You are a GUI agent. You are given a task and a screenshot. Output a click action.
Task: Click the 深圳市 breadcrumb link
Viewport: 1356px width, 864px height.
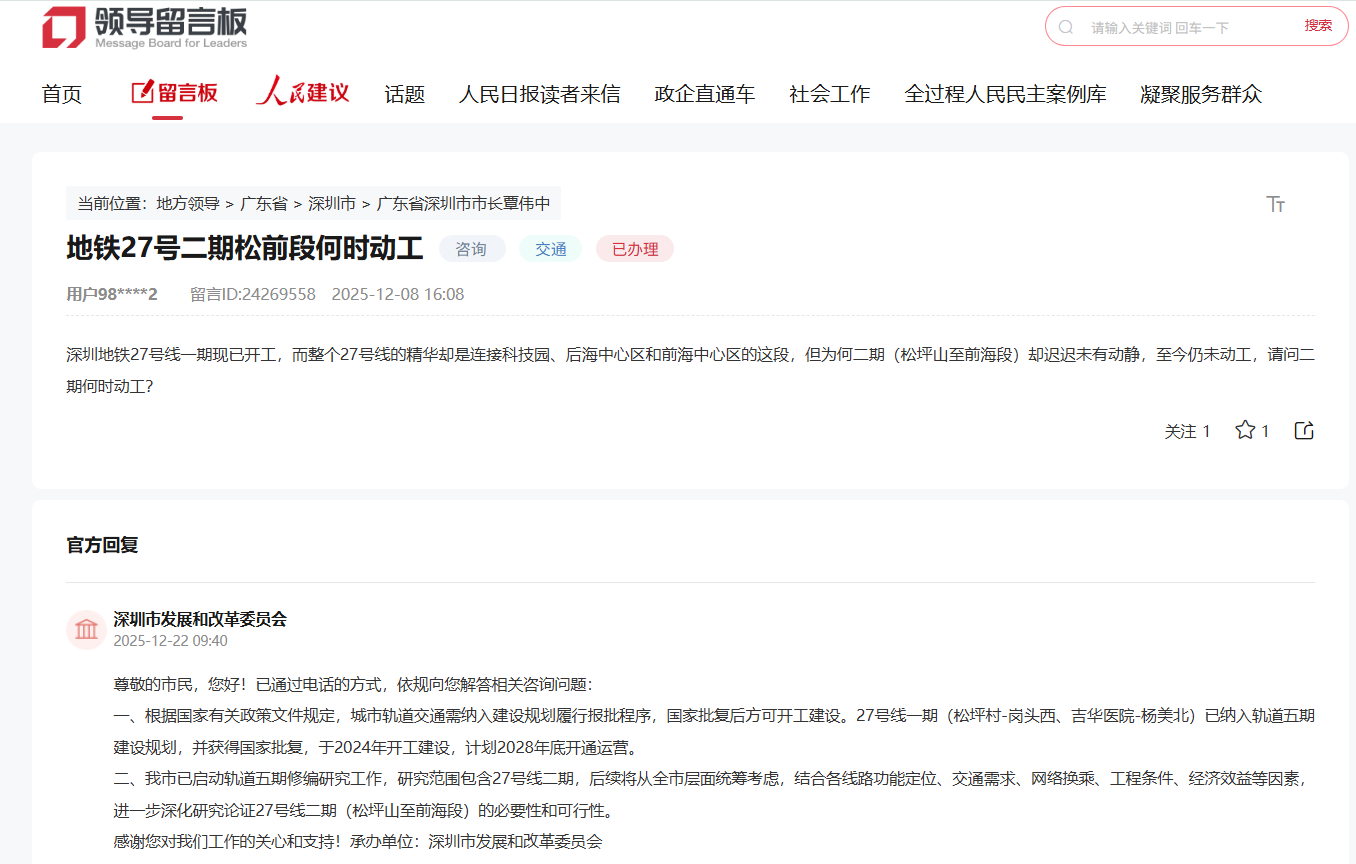coord(332,203)
